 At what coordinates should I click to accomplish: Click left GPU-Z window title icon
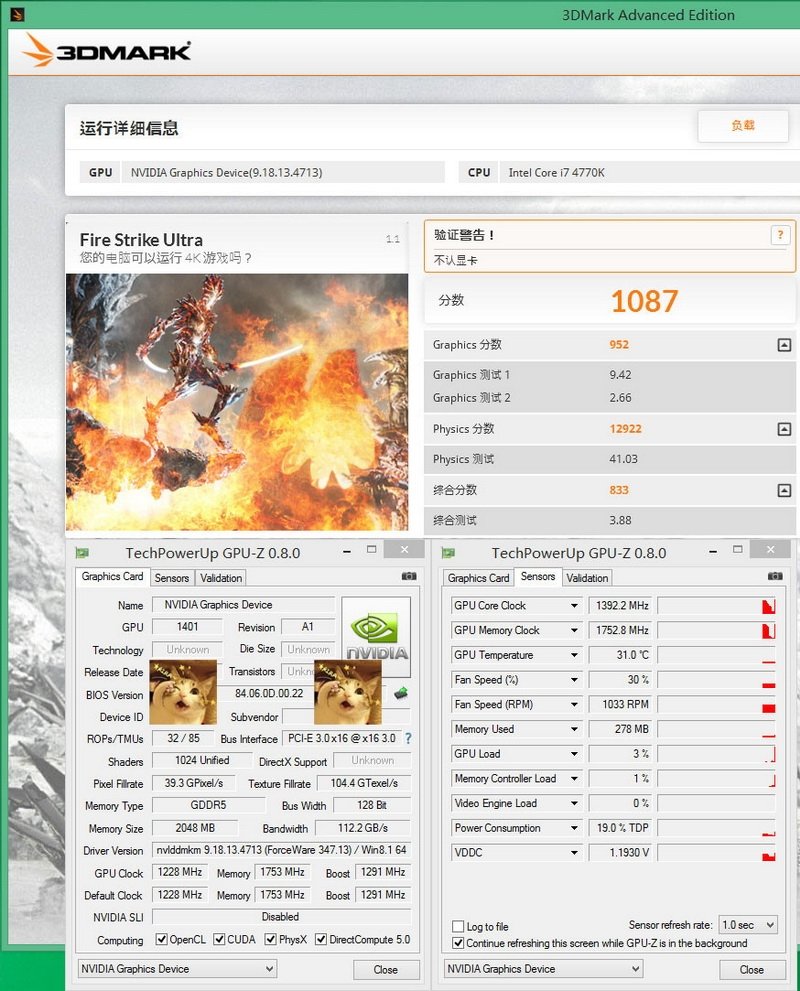(82, 553)
